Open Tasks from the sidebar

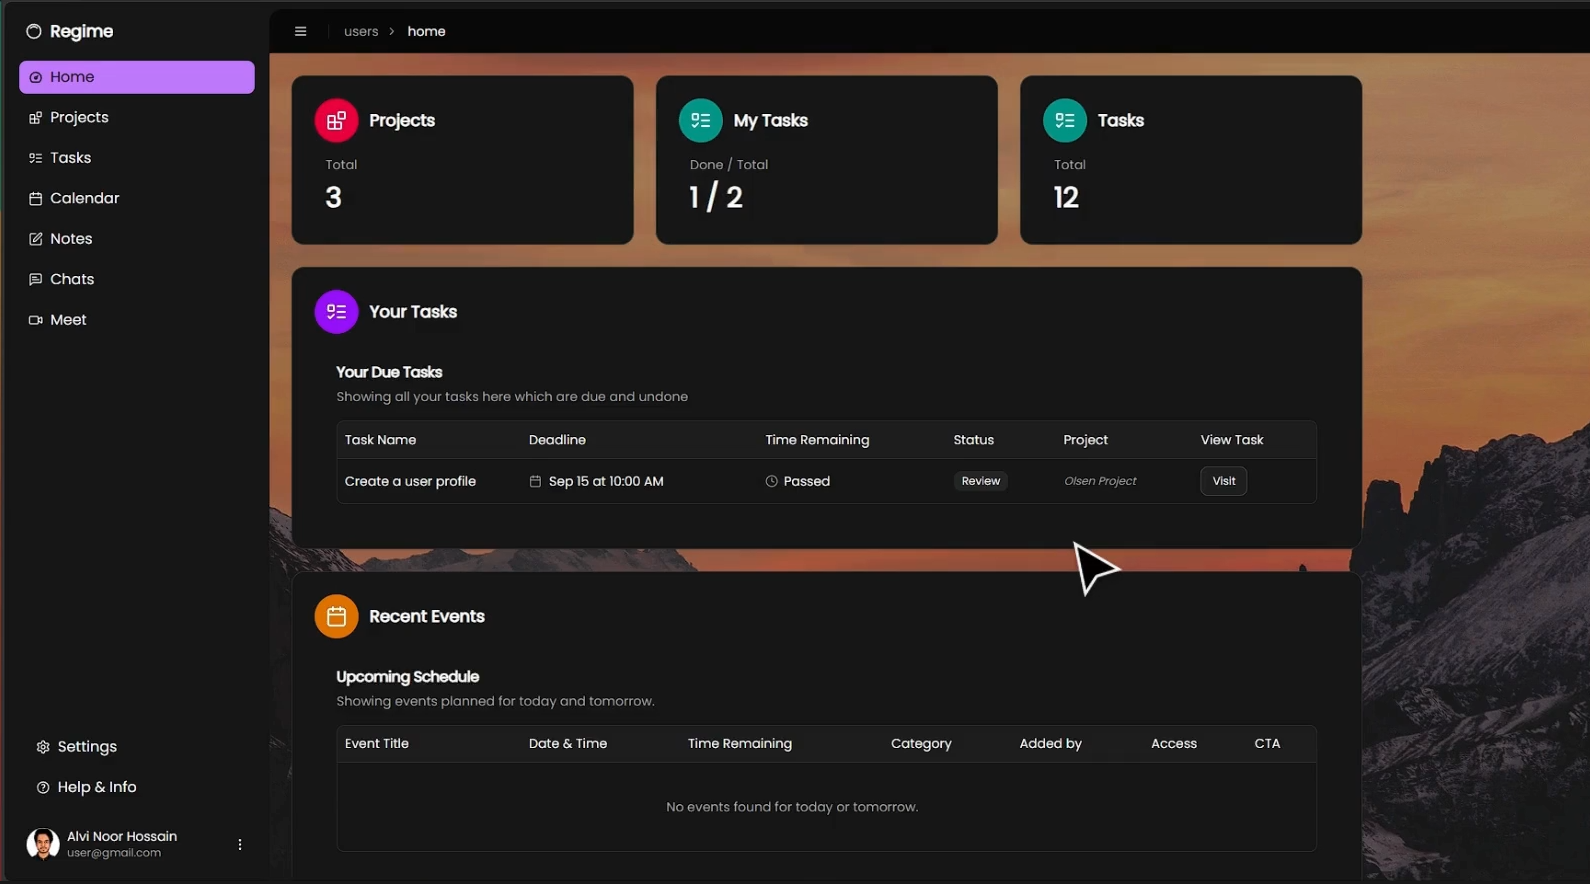tap(137, 158)
